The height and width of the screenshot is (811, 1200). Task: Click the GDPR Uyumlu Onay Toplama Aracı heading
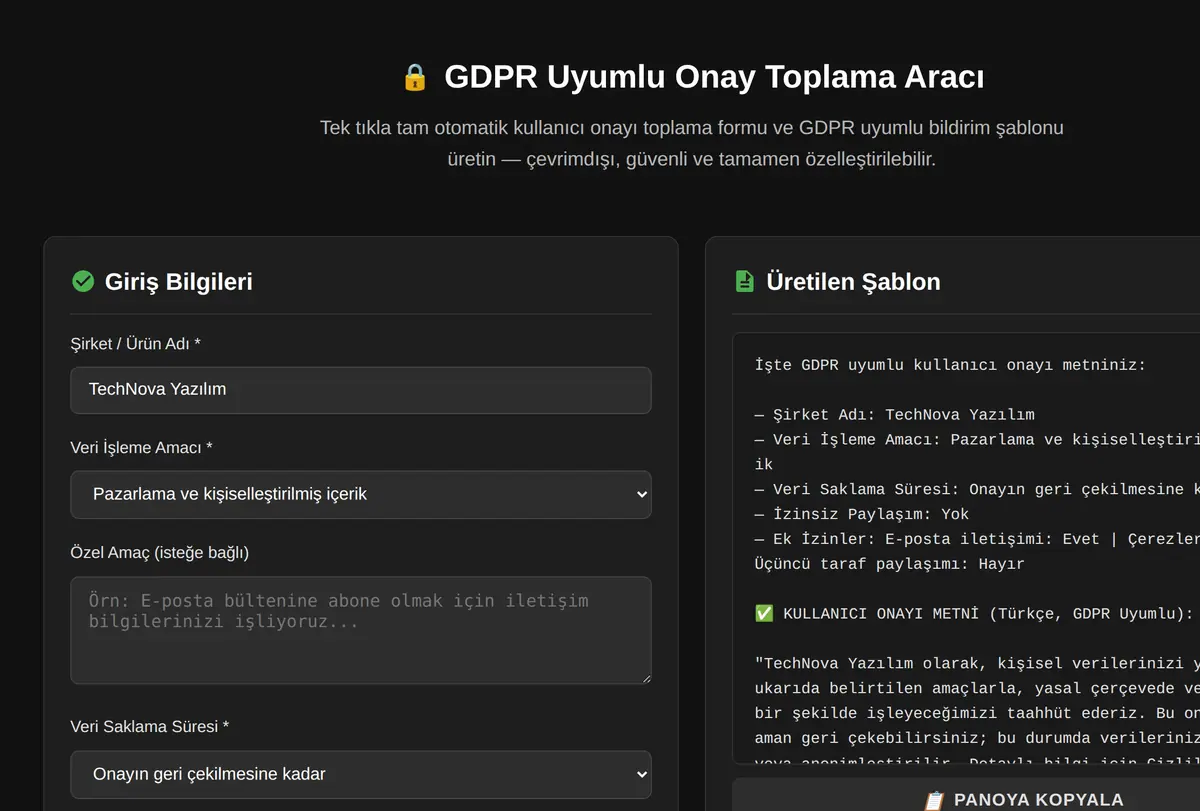[714, 77]
